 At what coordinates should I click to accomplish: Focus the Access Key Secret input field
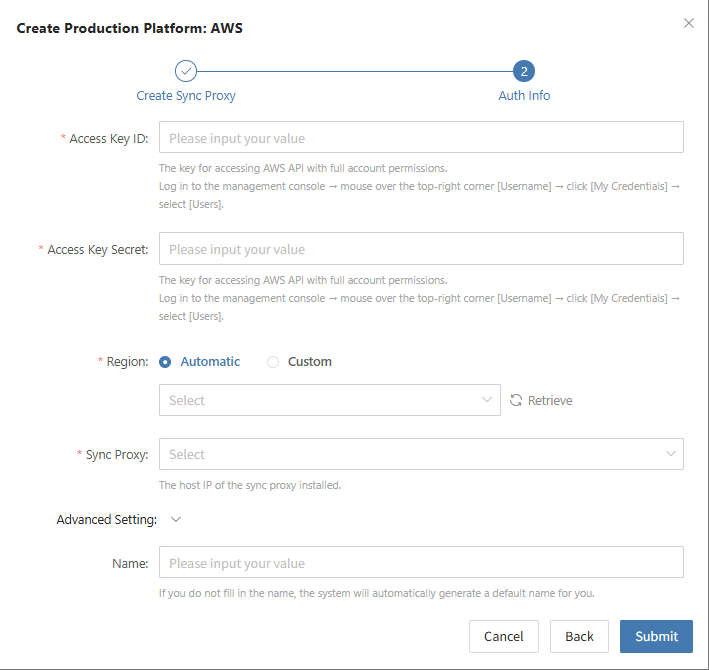tap(421, 249)
